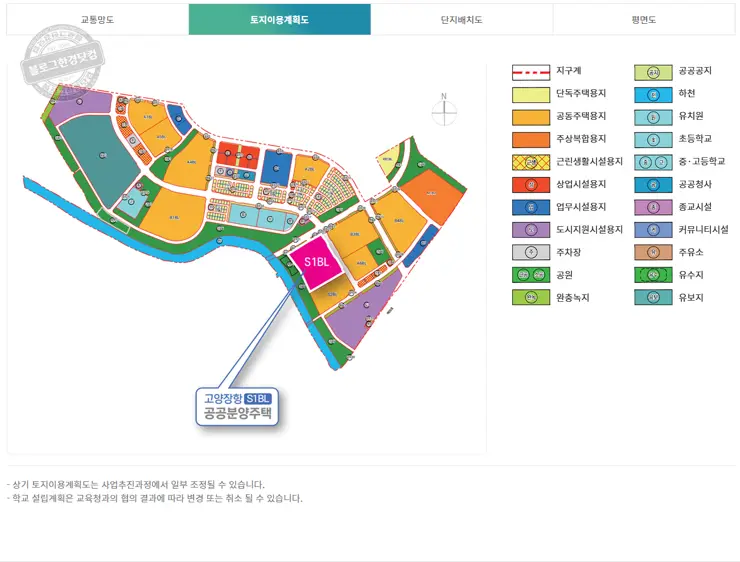Click the 업무시설용지 blue legend icon
This screenshot has width=740, height=562.
click(x=531, y=207)
